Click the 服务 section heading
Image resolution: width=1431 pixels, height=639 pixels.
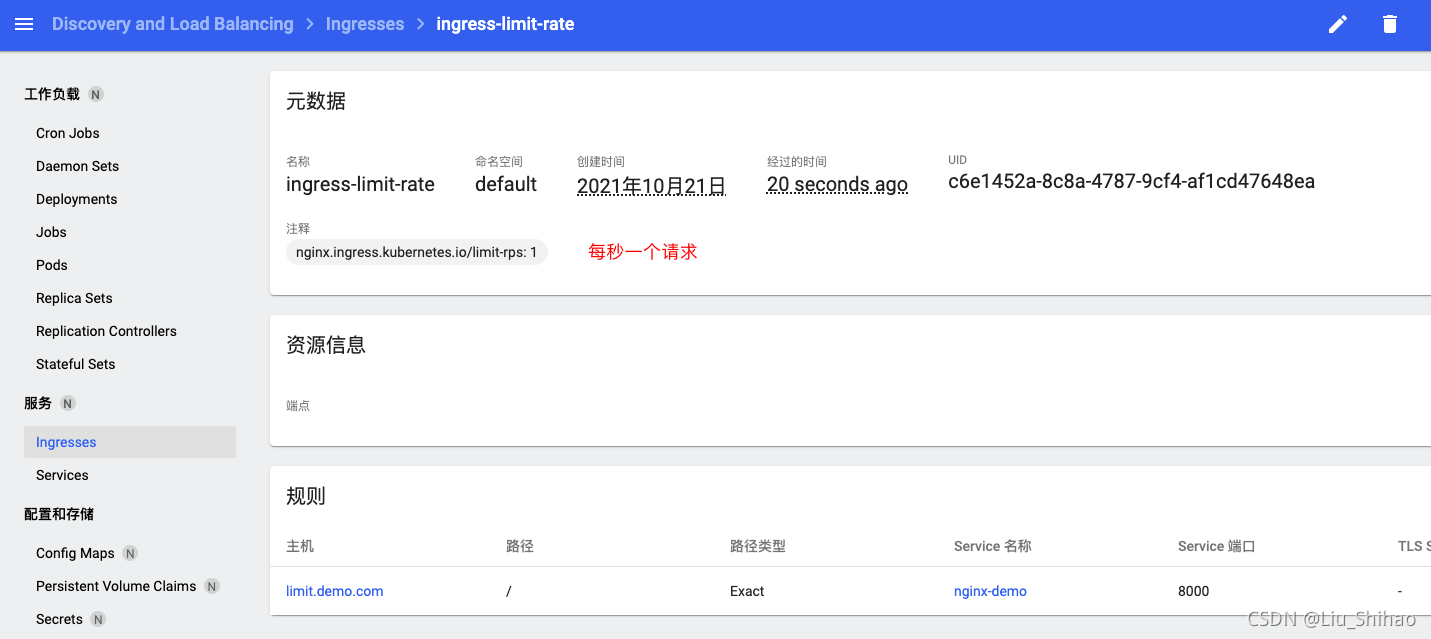click(38, 403)
